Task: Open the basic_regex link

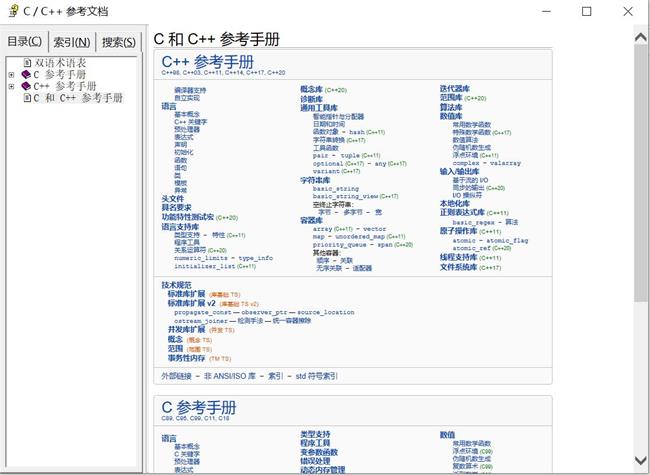Action: coord(473,223)
